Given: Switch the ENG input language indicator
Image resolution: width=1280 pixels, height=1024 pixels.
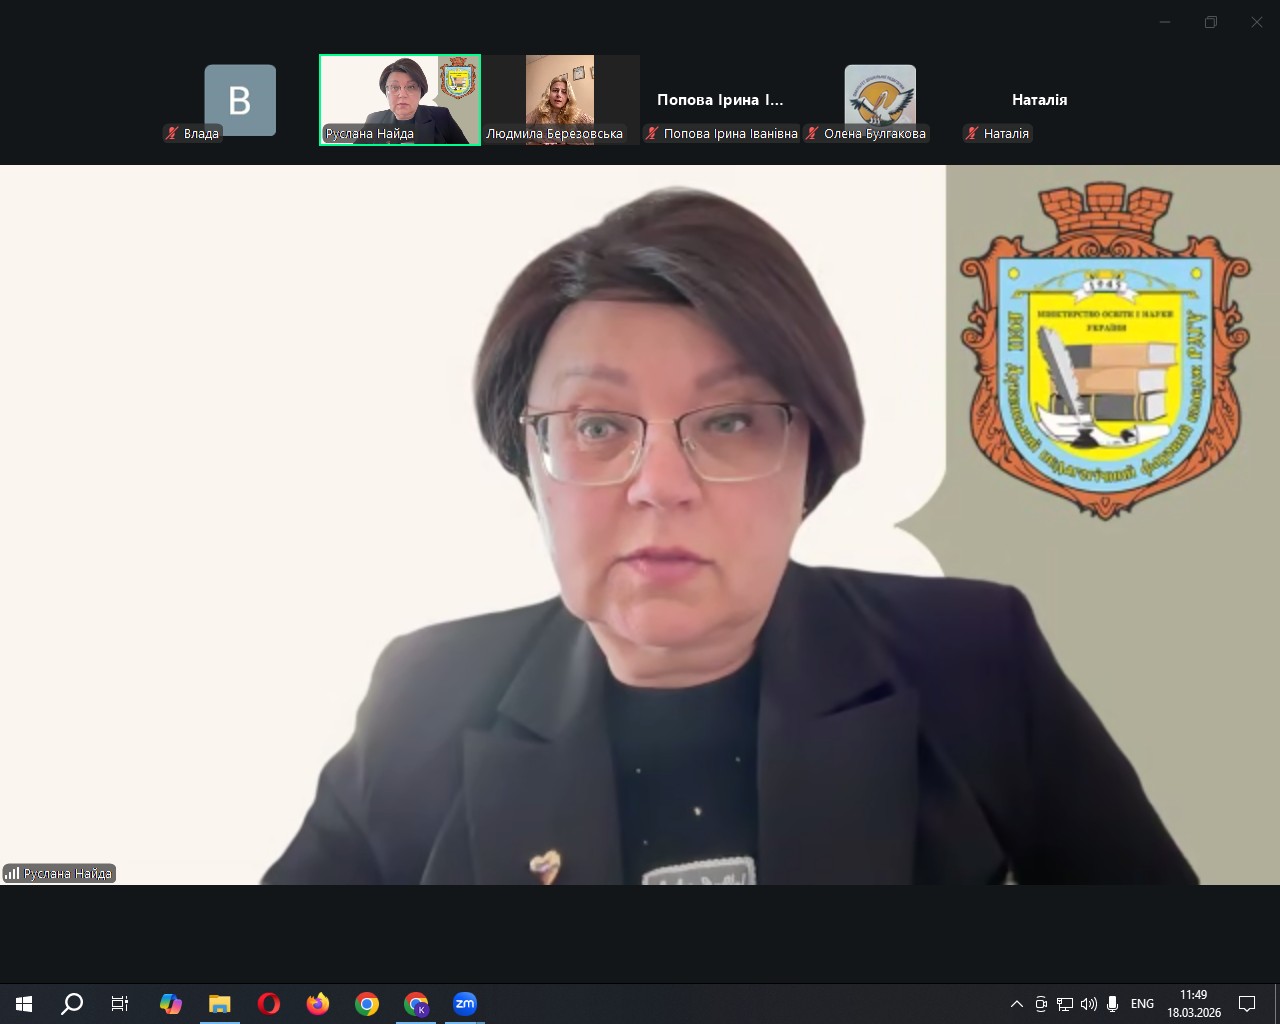Looking at the screenshot, I should coord(1142,1004).
